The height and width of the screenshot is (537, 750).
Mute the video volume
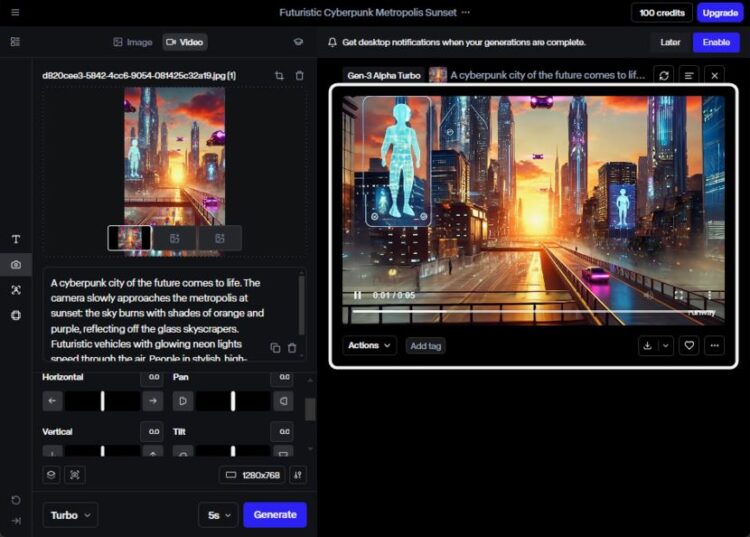tap(648, 296)
